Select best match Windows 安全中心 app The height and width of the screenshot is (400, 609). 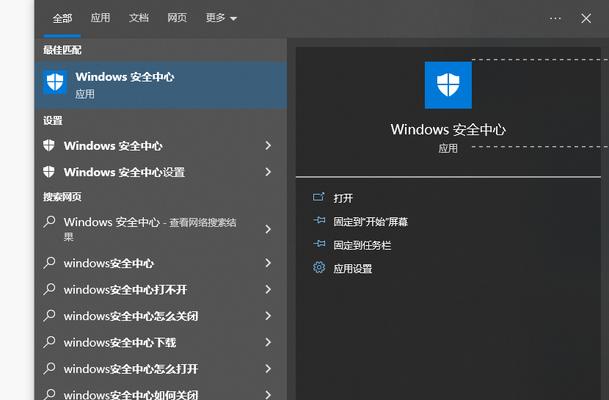pos(161,85)
